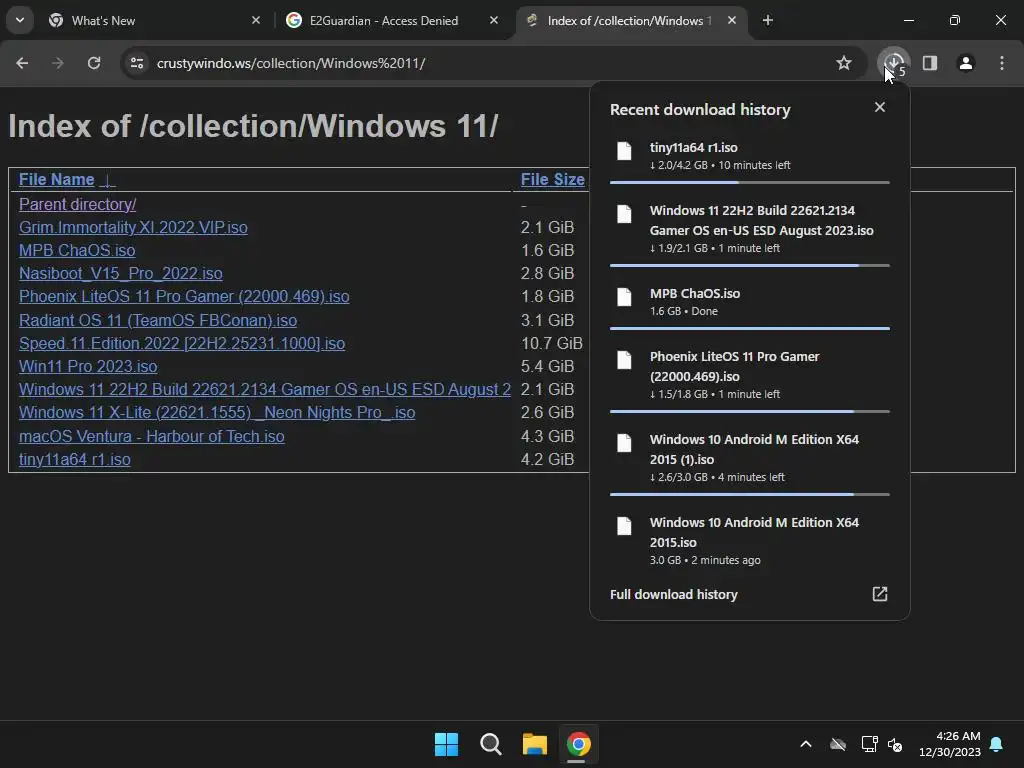Screen dimensions: 1024x768
Task: Click the Full download history external-link icon
Action: click(x=880, y=594)
